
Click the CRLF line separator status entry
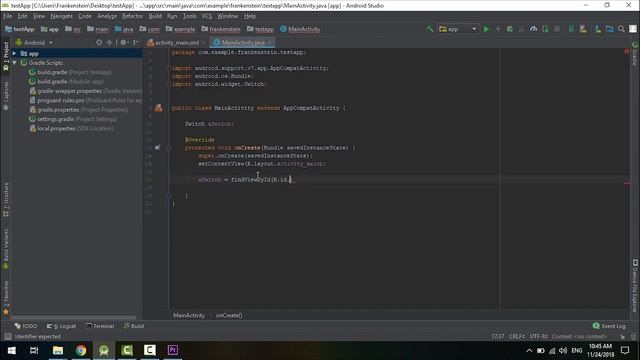(517, 336)
